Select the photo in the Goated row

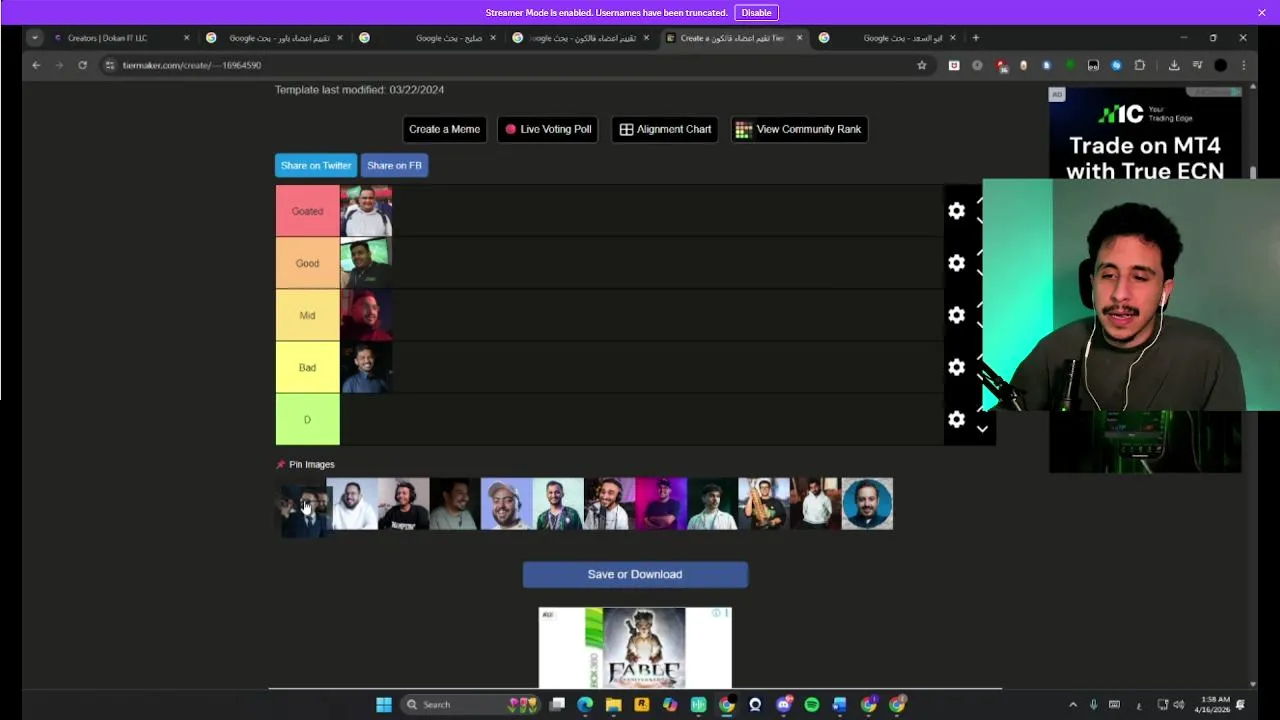point(366,211)
